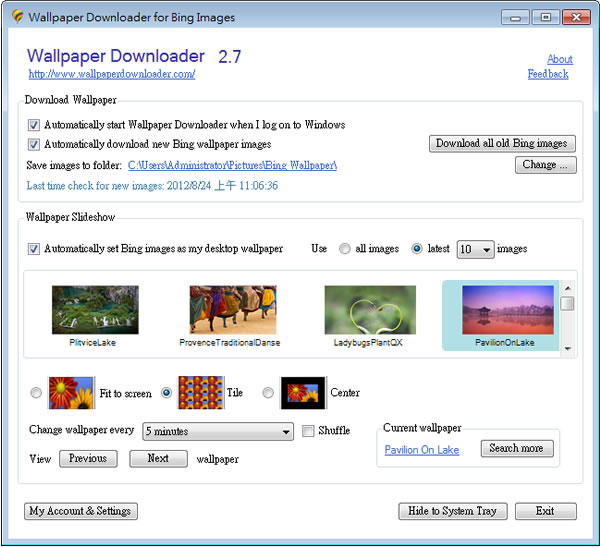Toggle automatically set Bing images as desktop wallpaper
This screenshot has height=547, width=600.
coord(34,249)
